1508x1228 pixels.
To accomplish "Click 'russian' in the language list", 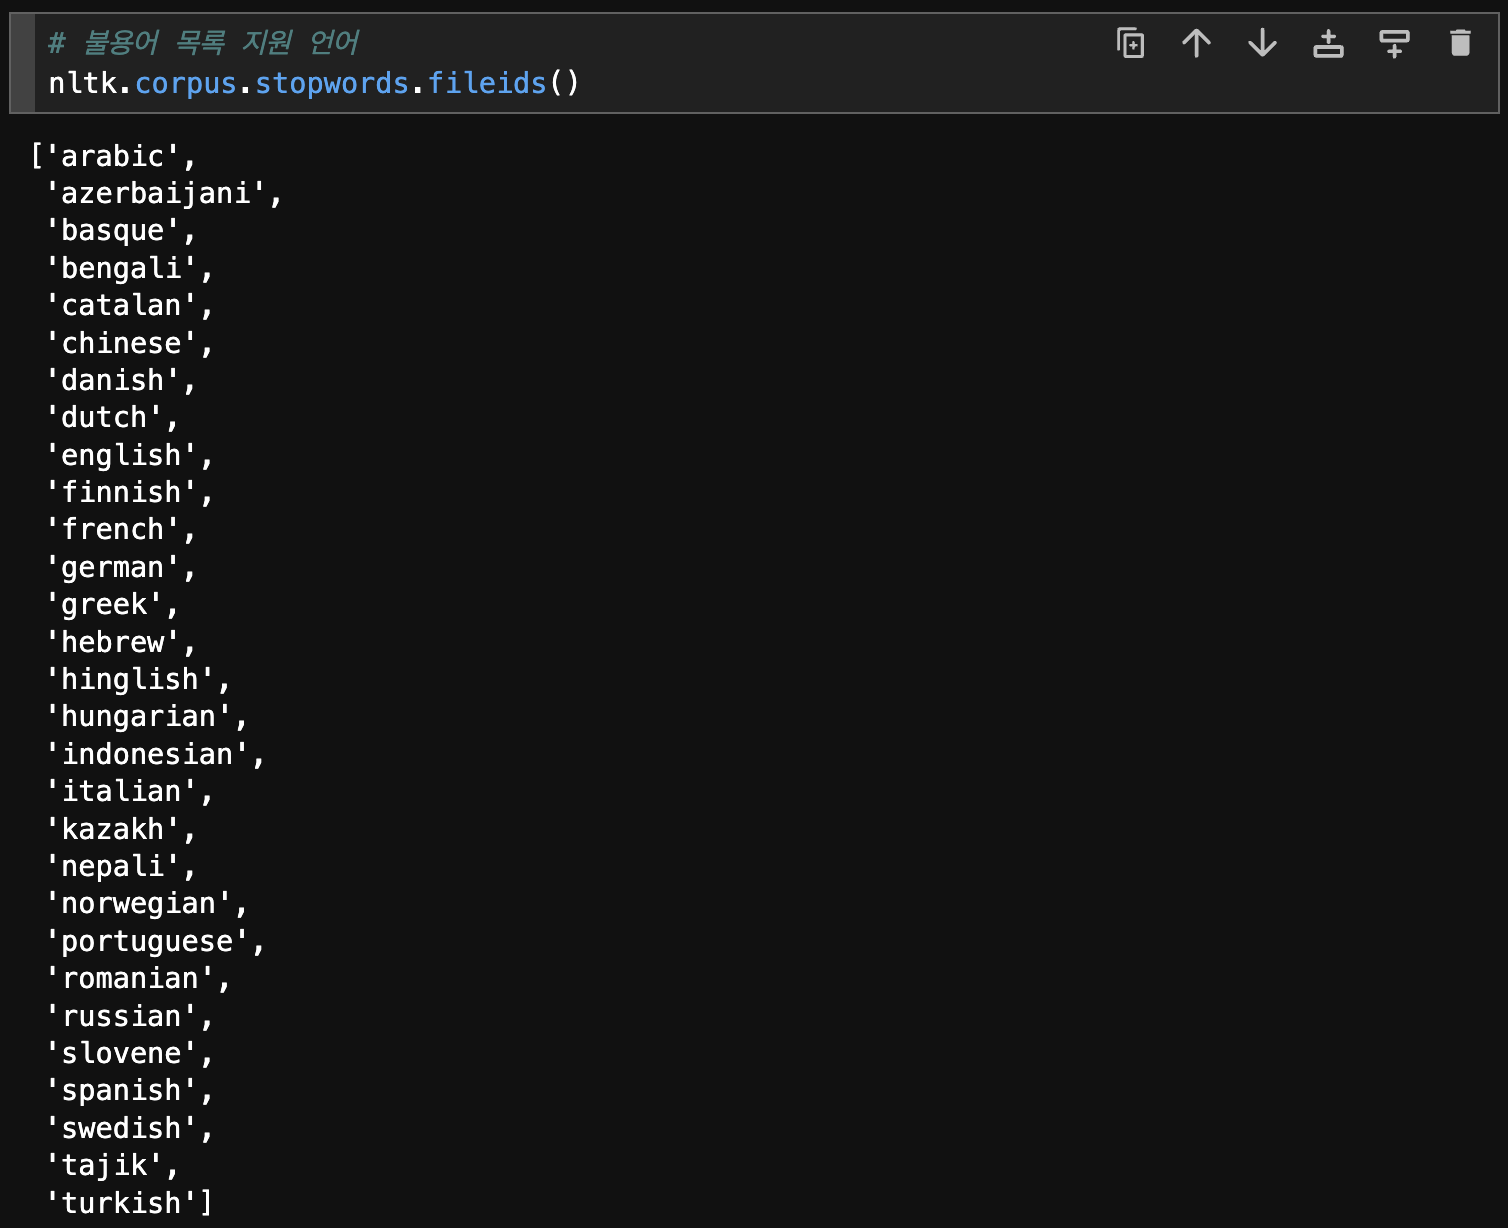I will tap(121, 1016).
